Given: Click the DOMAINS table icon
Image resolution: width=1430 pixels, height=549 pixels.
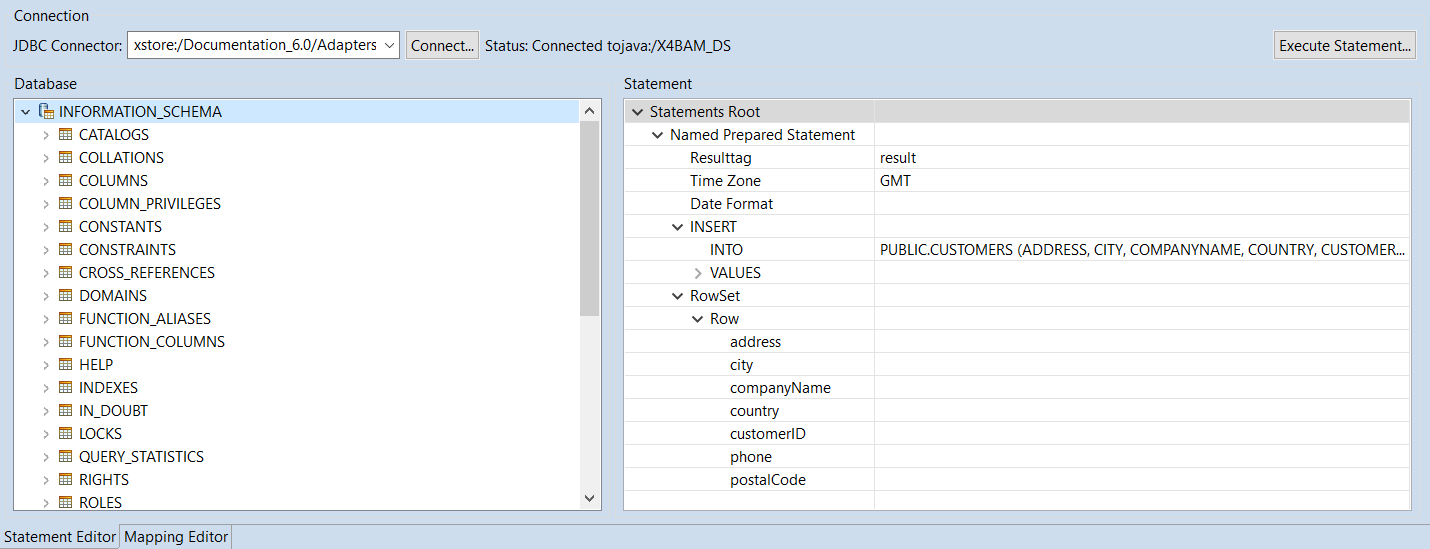Looking at the screenshot, I should (x=66, y=296).
